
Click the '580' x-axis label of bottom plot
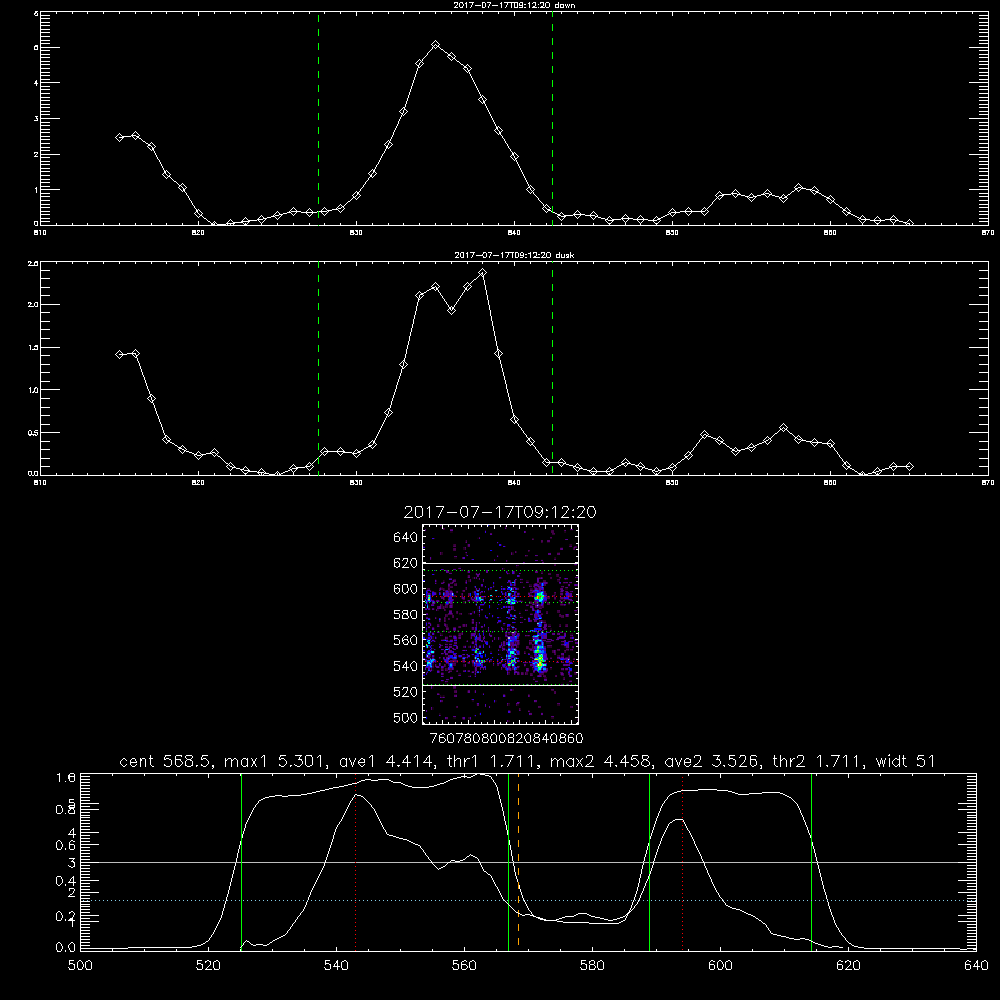592,966
